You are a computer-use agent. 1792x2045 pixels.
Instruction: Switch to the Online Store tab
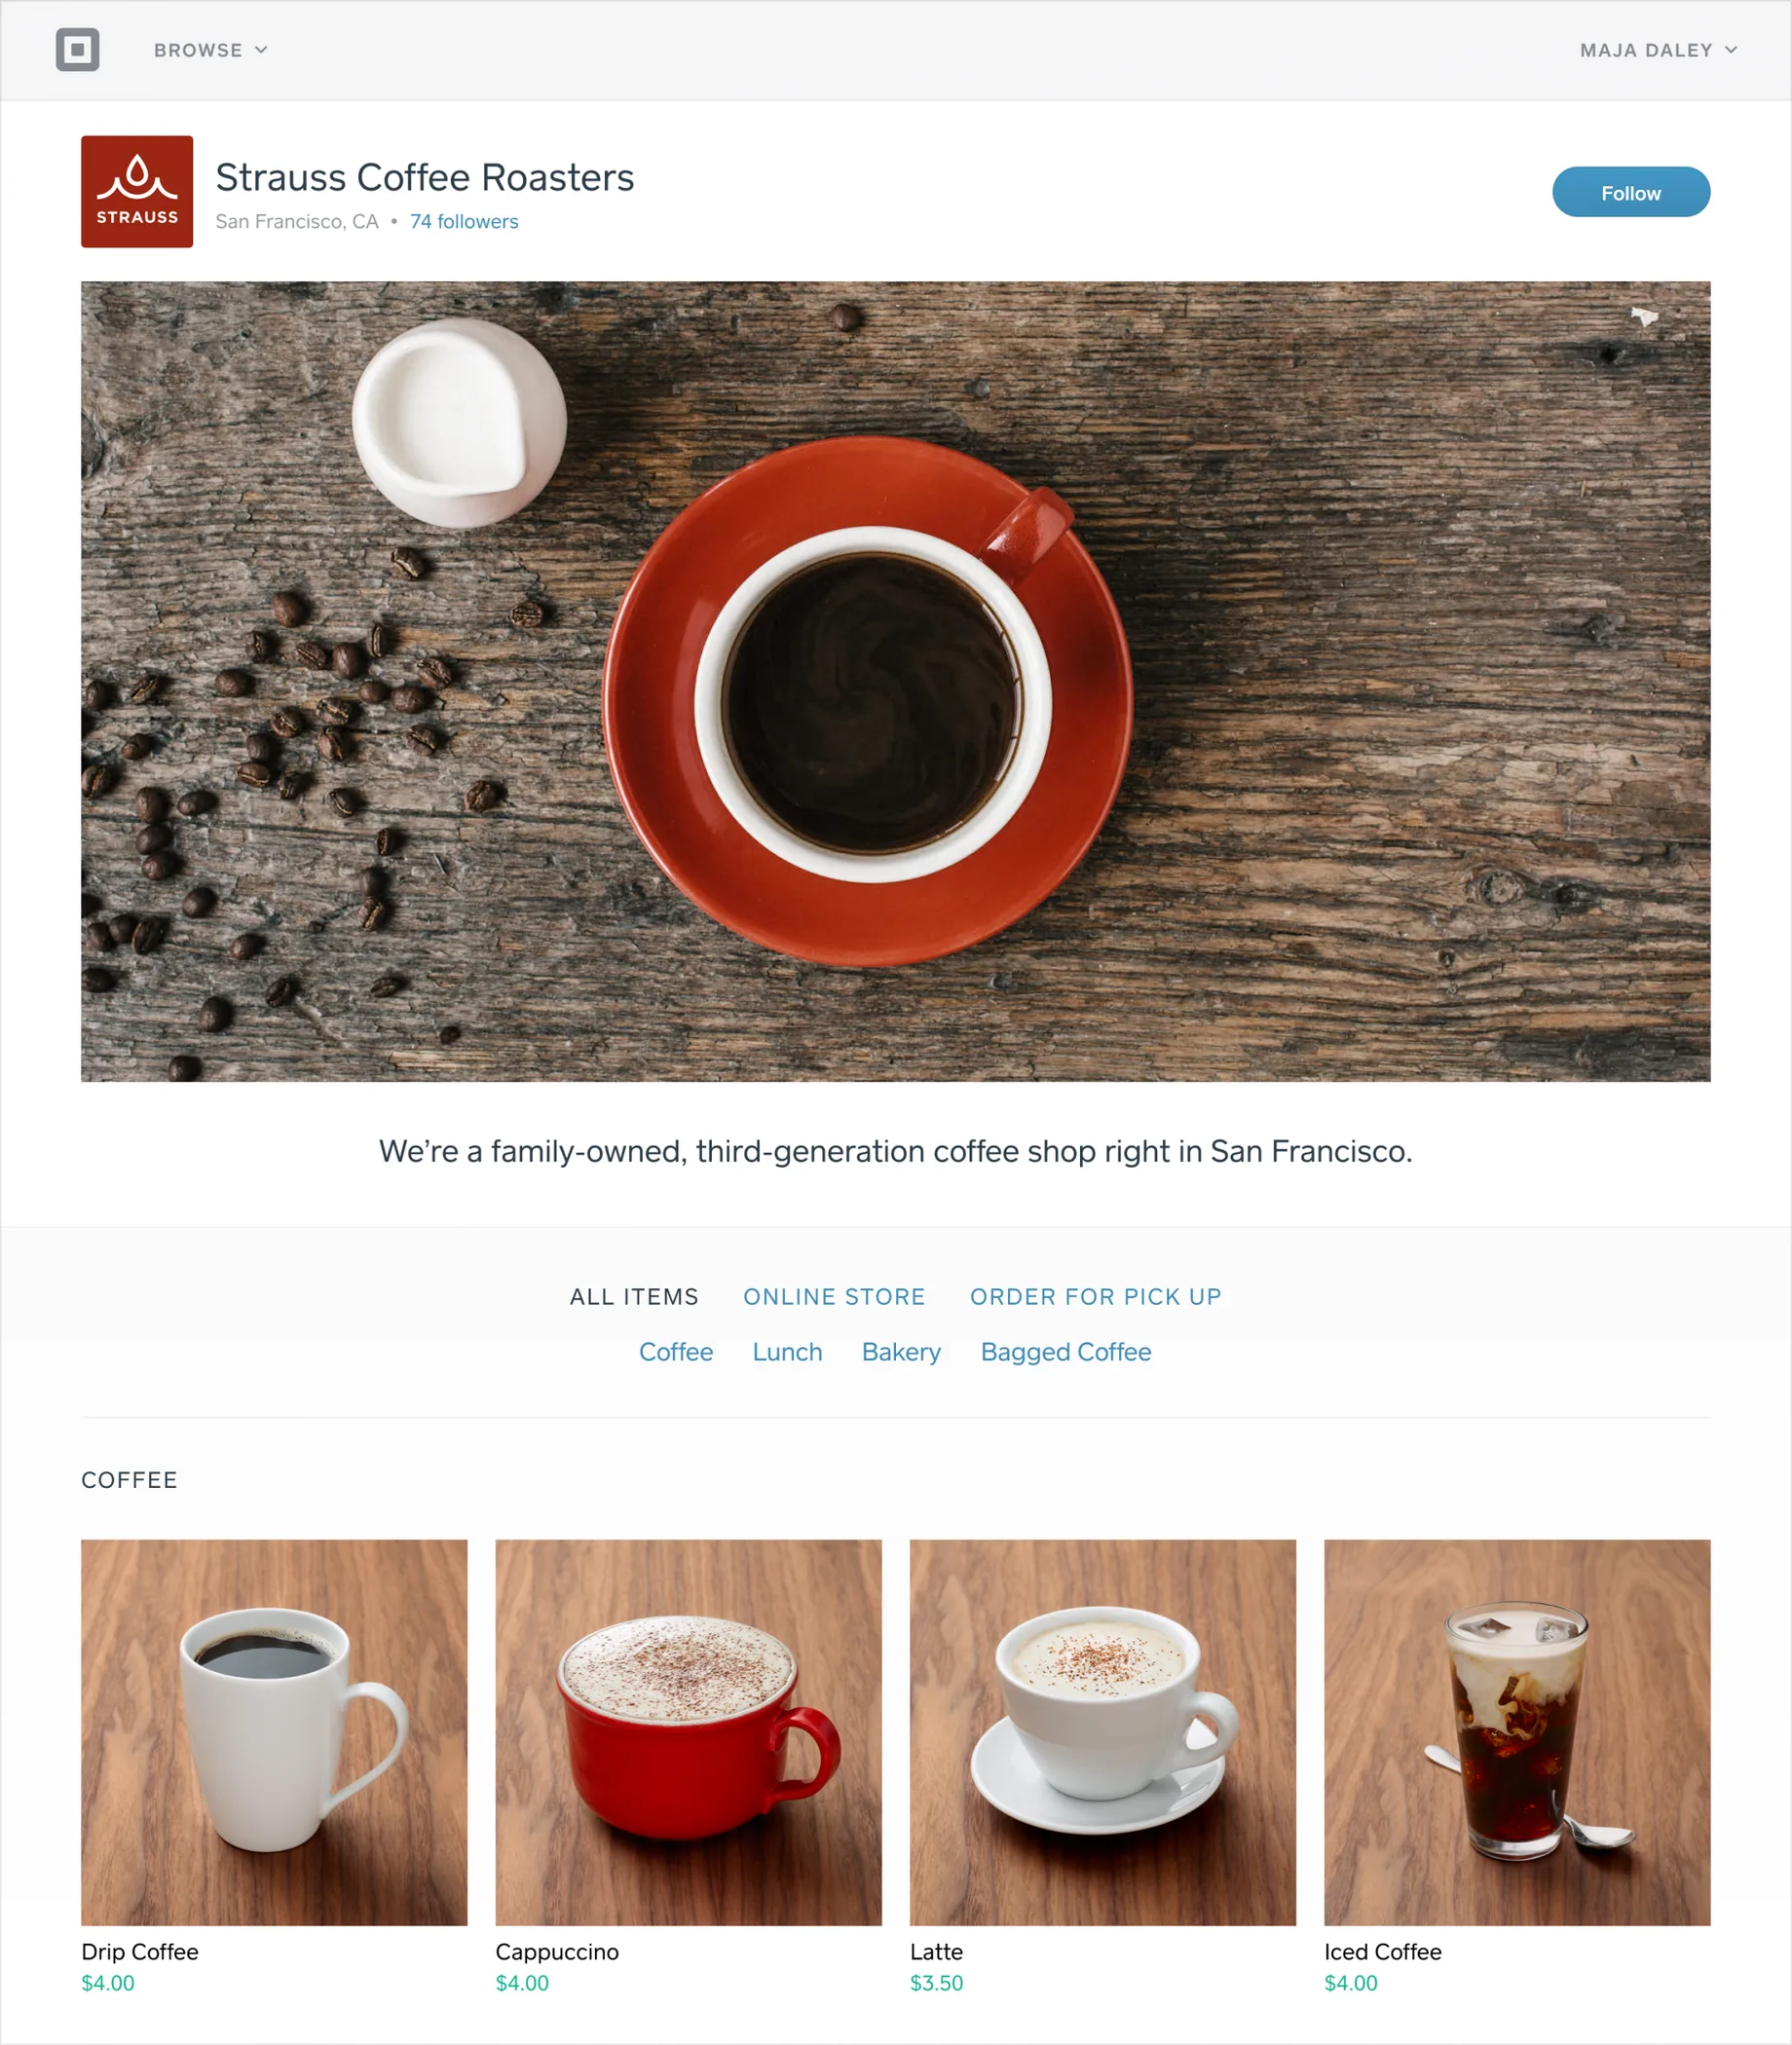tap(834, 1297)
